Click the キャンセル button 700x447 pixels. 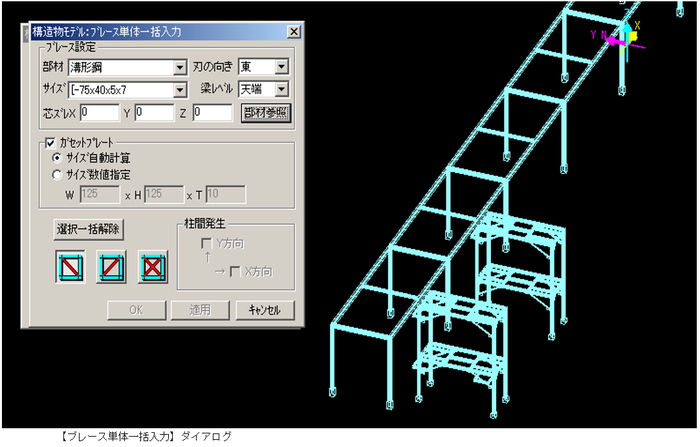point(265,310)
